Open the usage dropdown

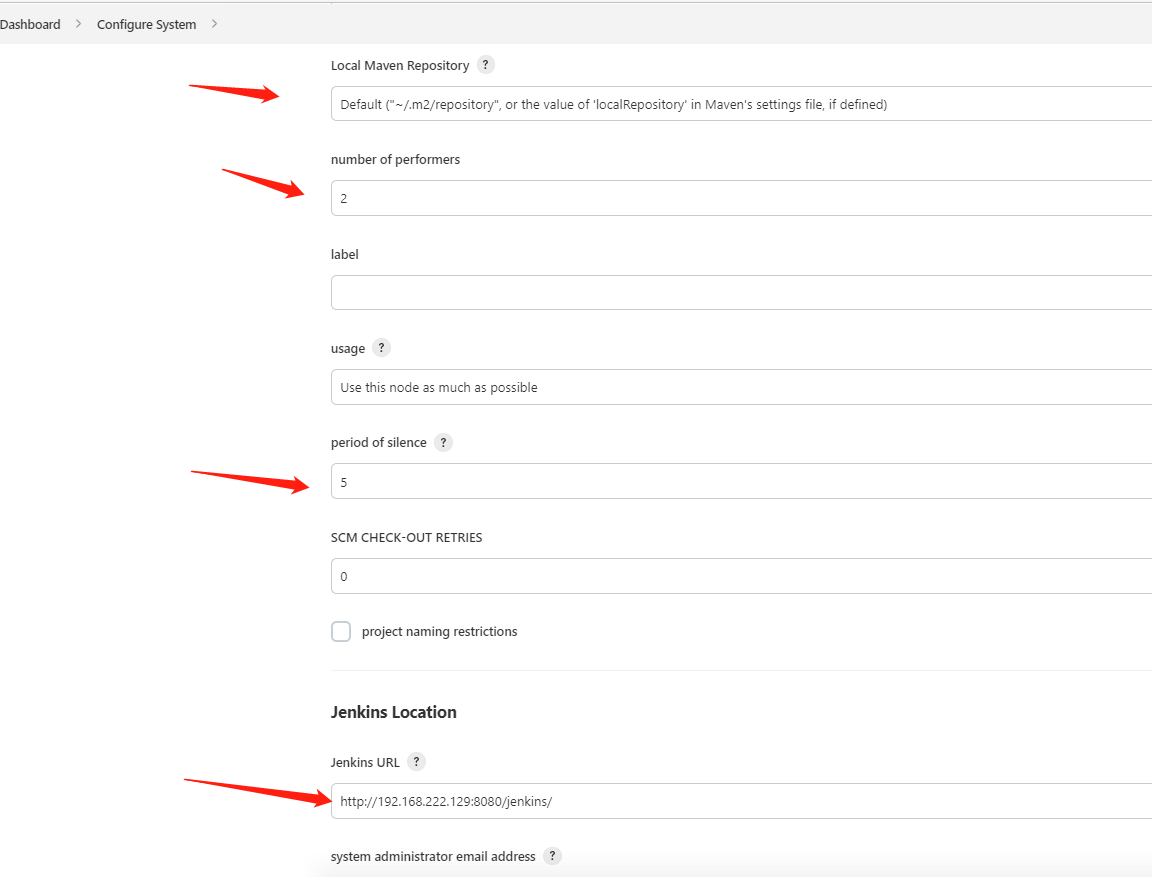click(x=741, y=387)
